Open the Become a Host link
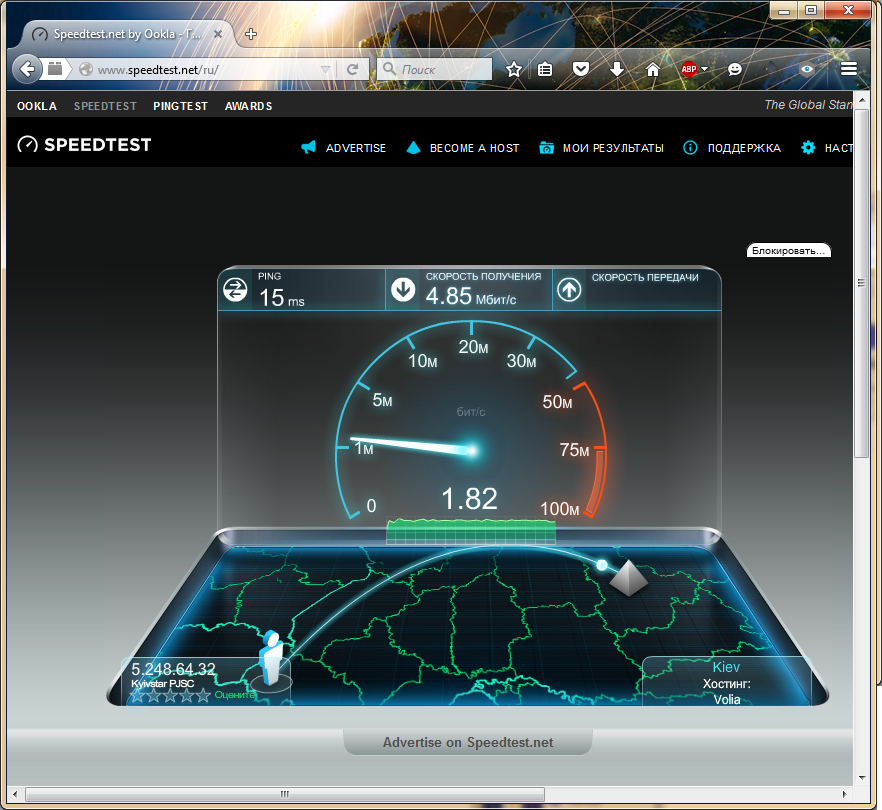Image resolution: width=882 pixels, height=810 pixels. click(x=473, y=148)
